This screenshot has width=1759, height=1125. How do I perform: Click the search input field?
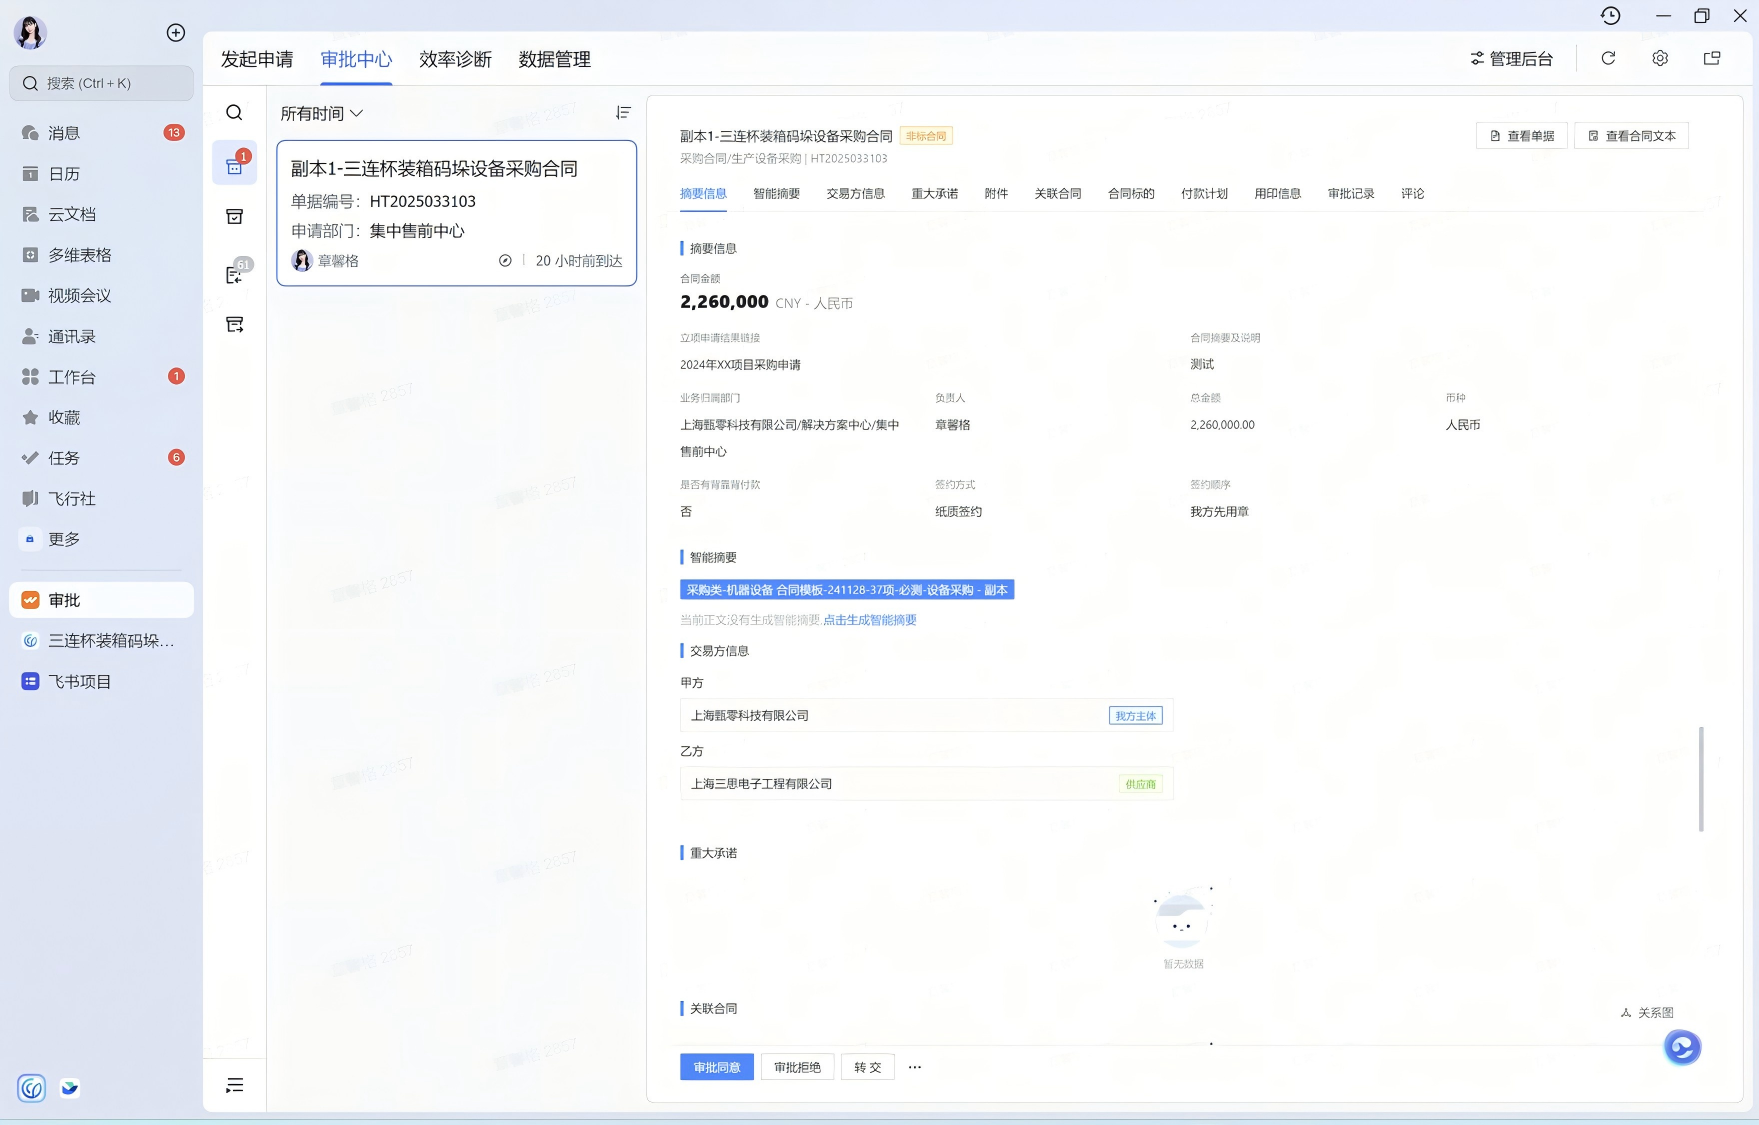[102, 84]
